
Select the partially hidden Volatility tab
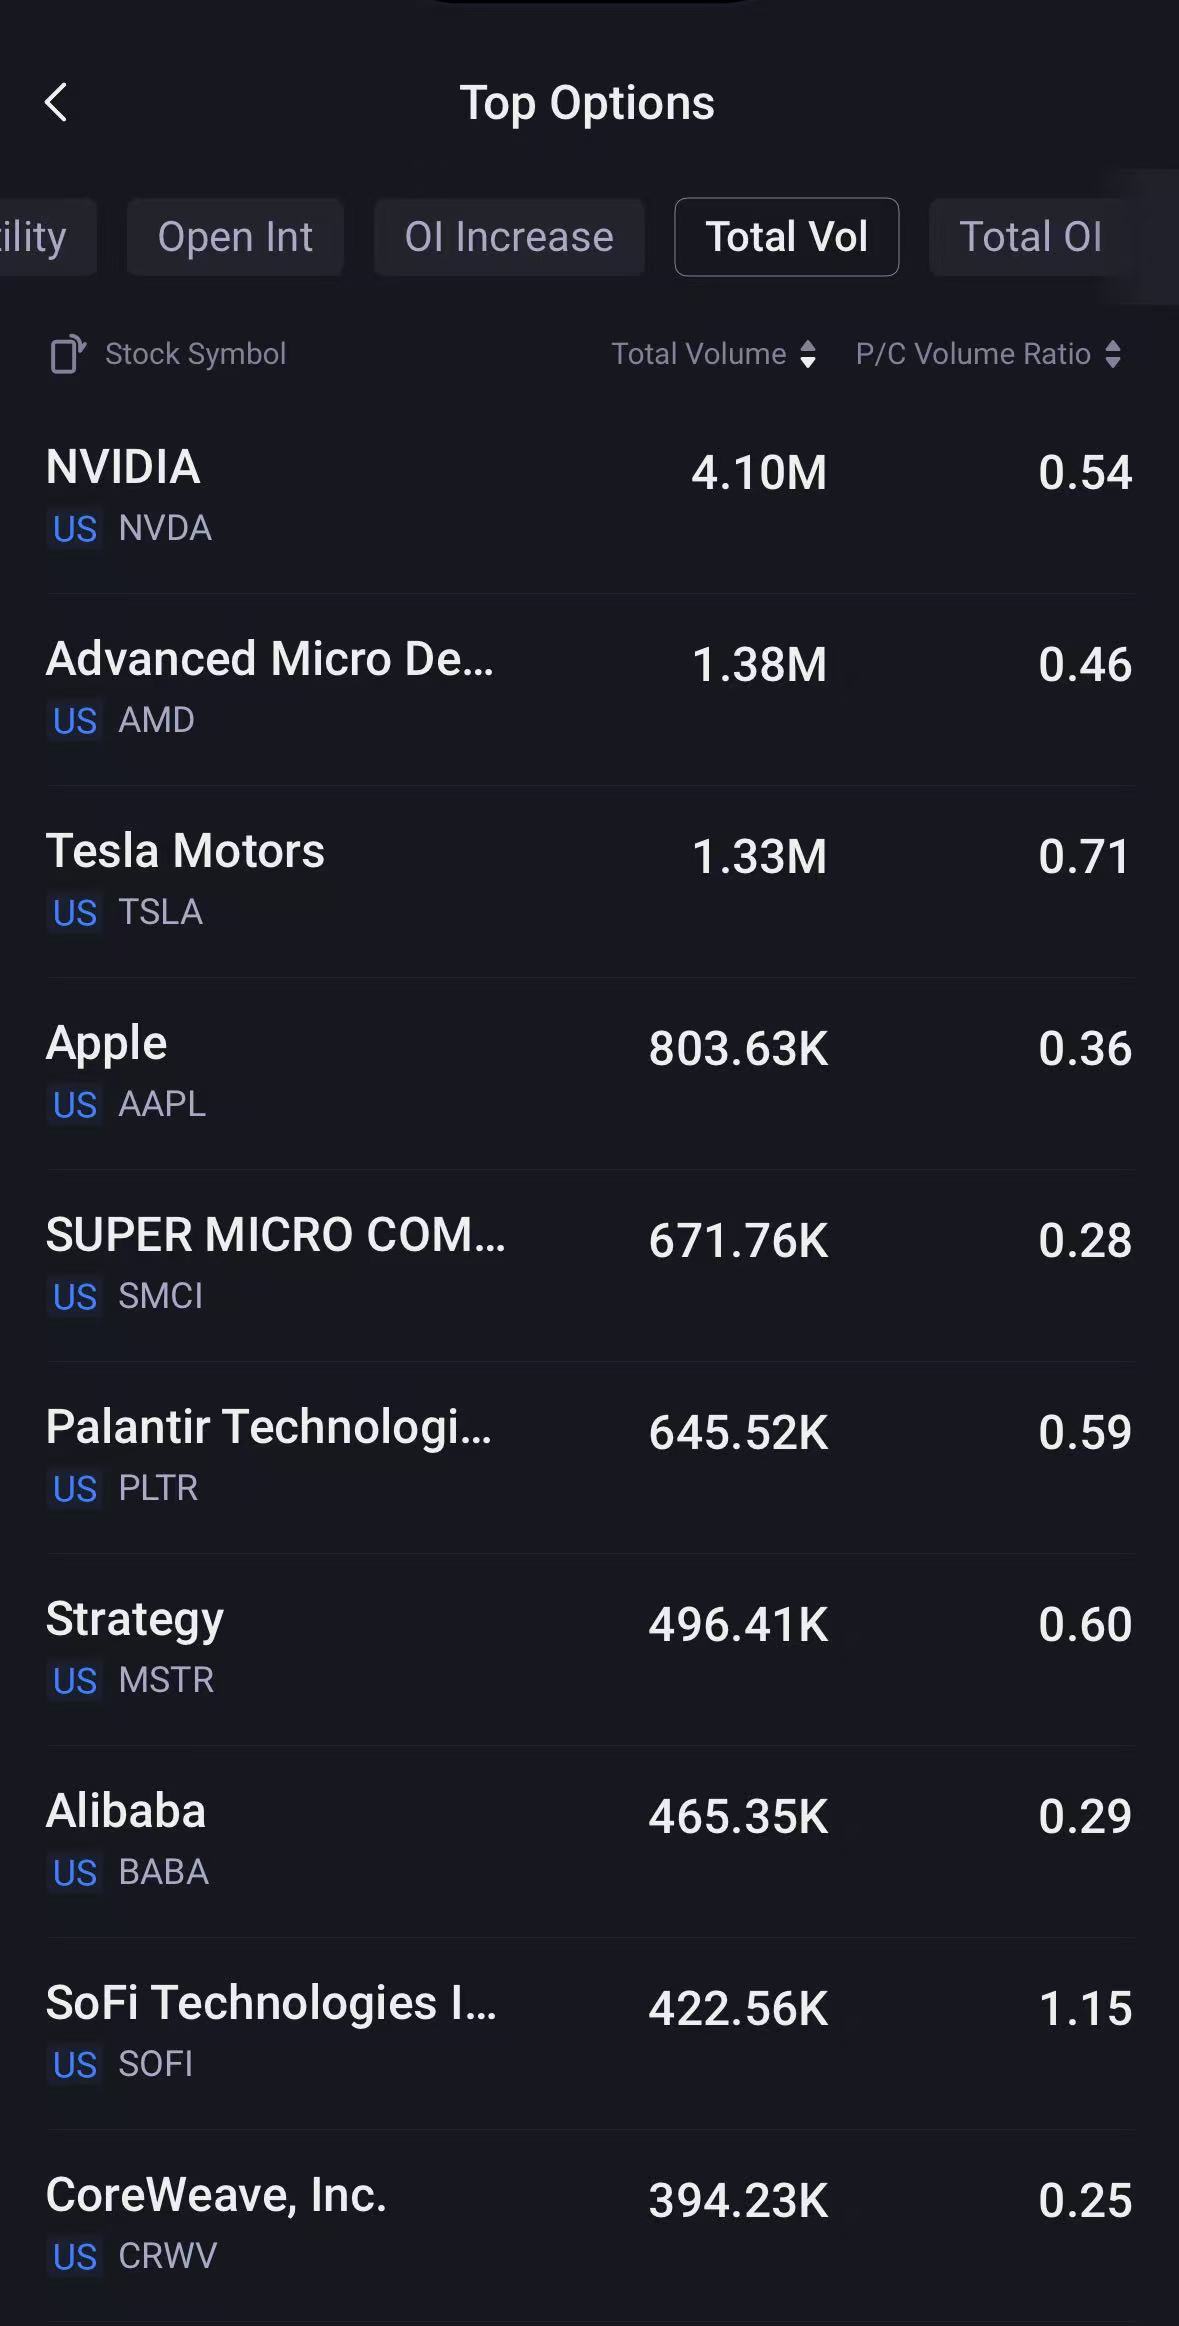pyautogui.click(x=40, y=237)
